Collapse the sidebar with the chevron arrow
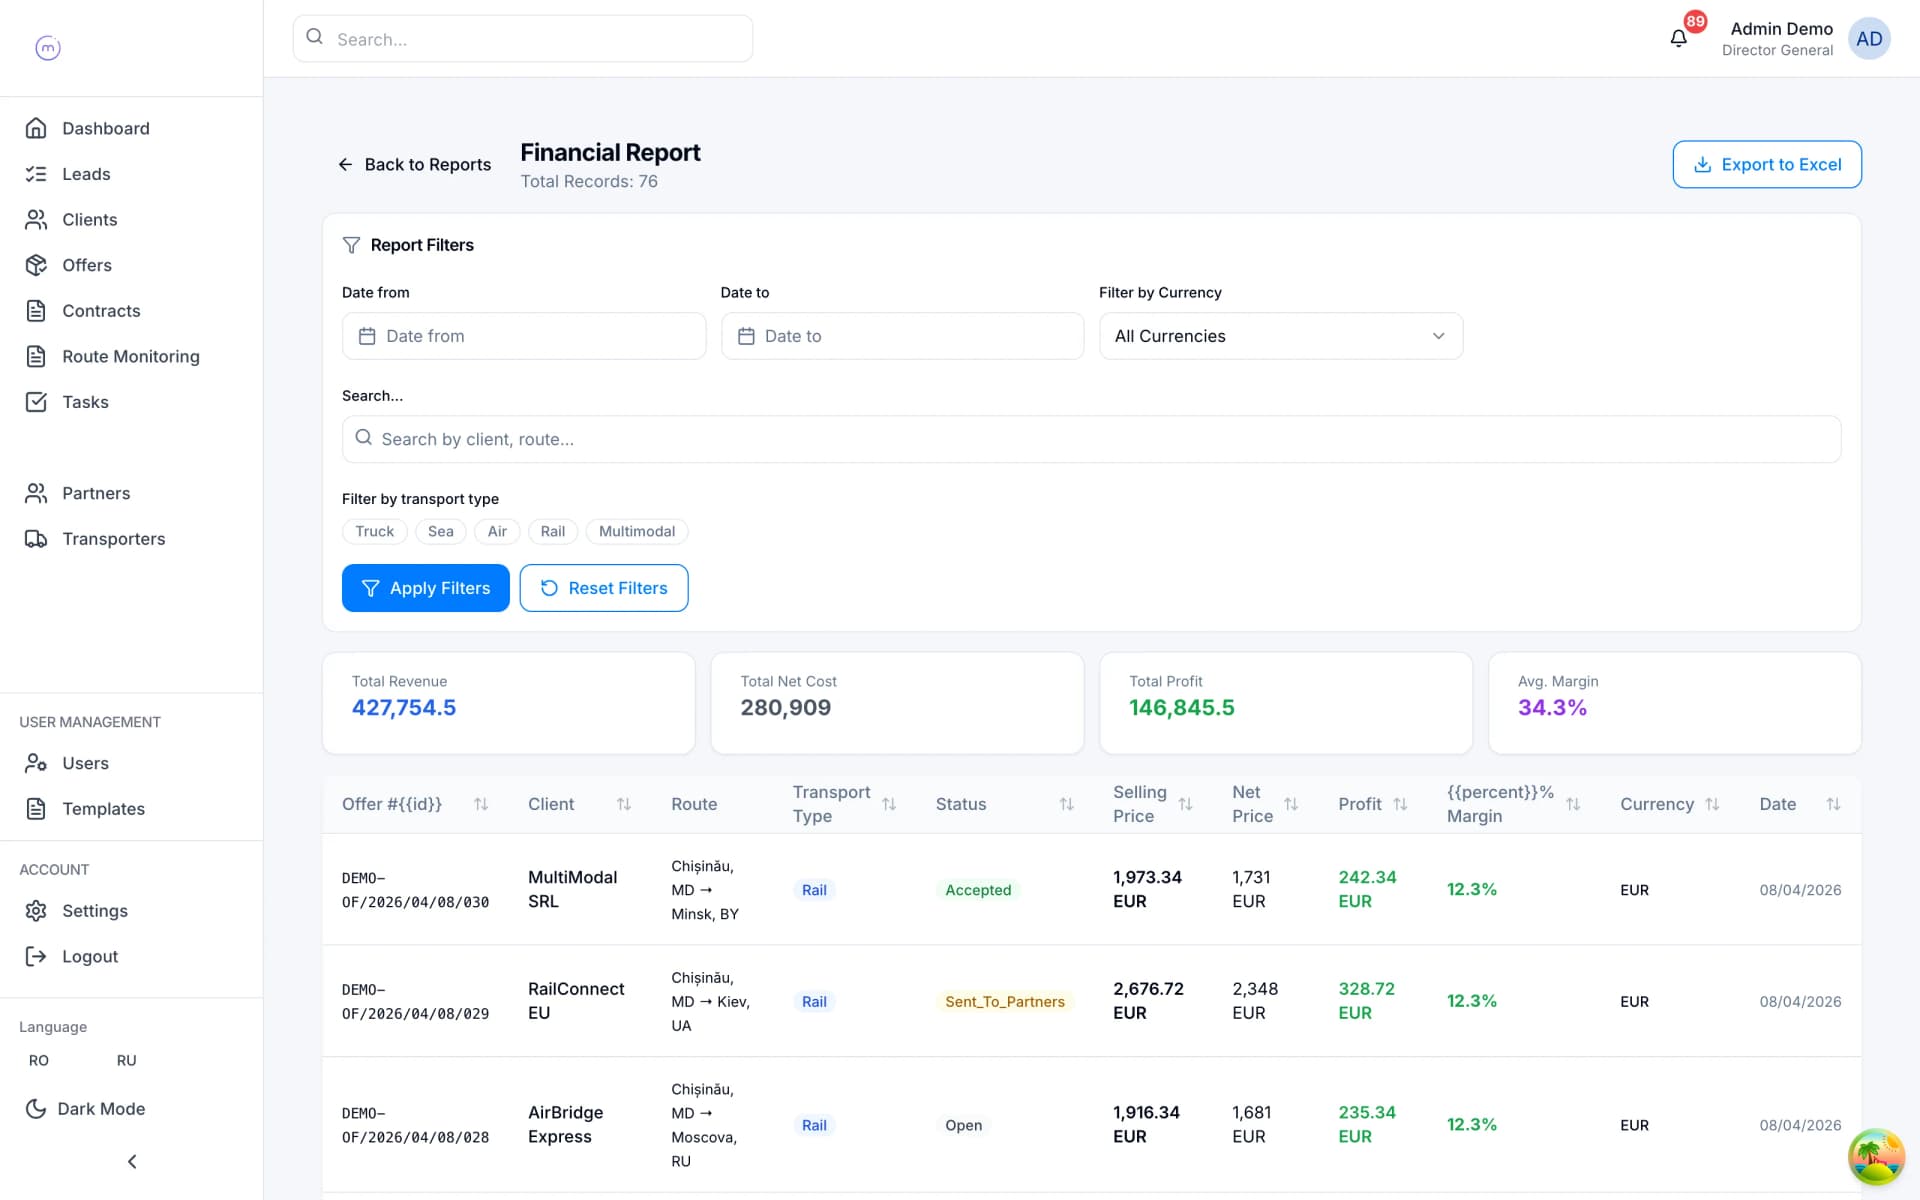 132,1161
